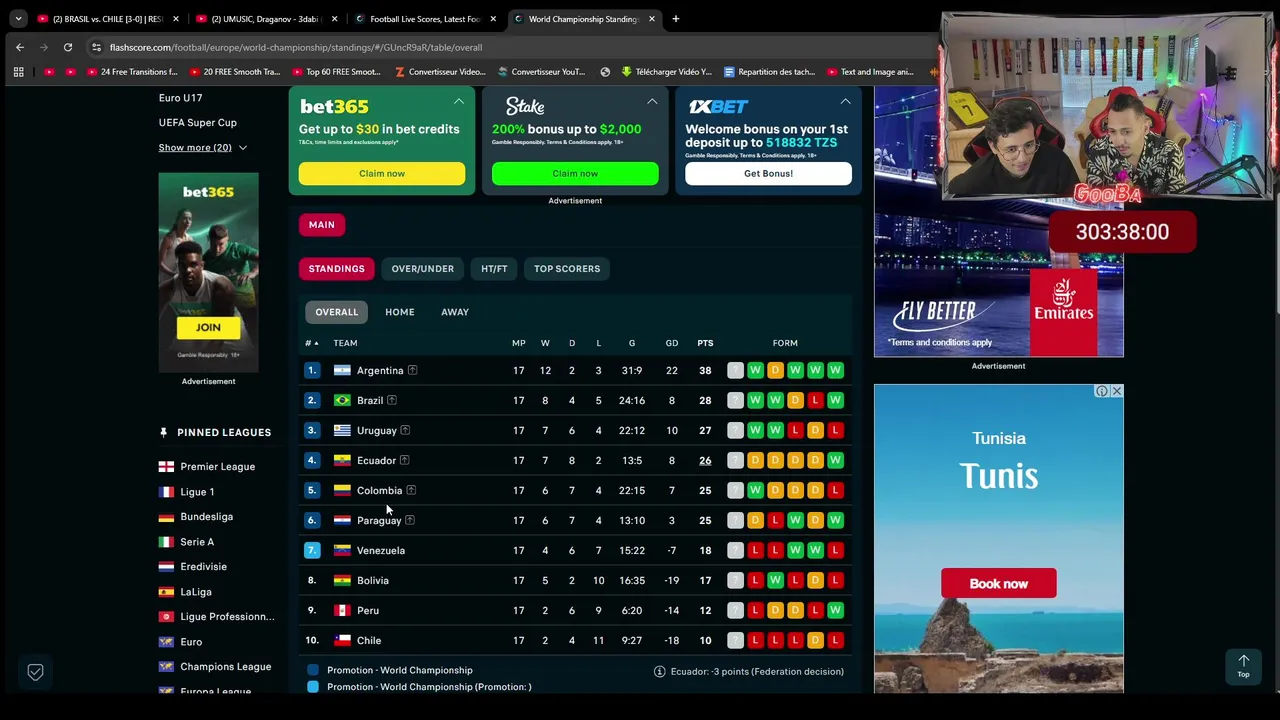Click the info icon next to Brazil
Image resolution: width=1280 pixels, height=720 pixels.
(x=392, y=401)
